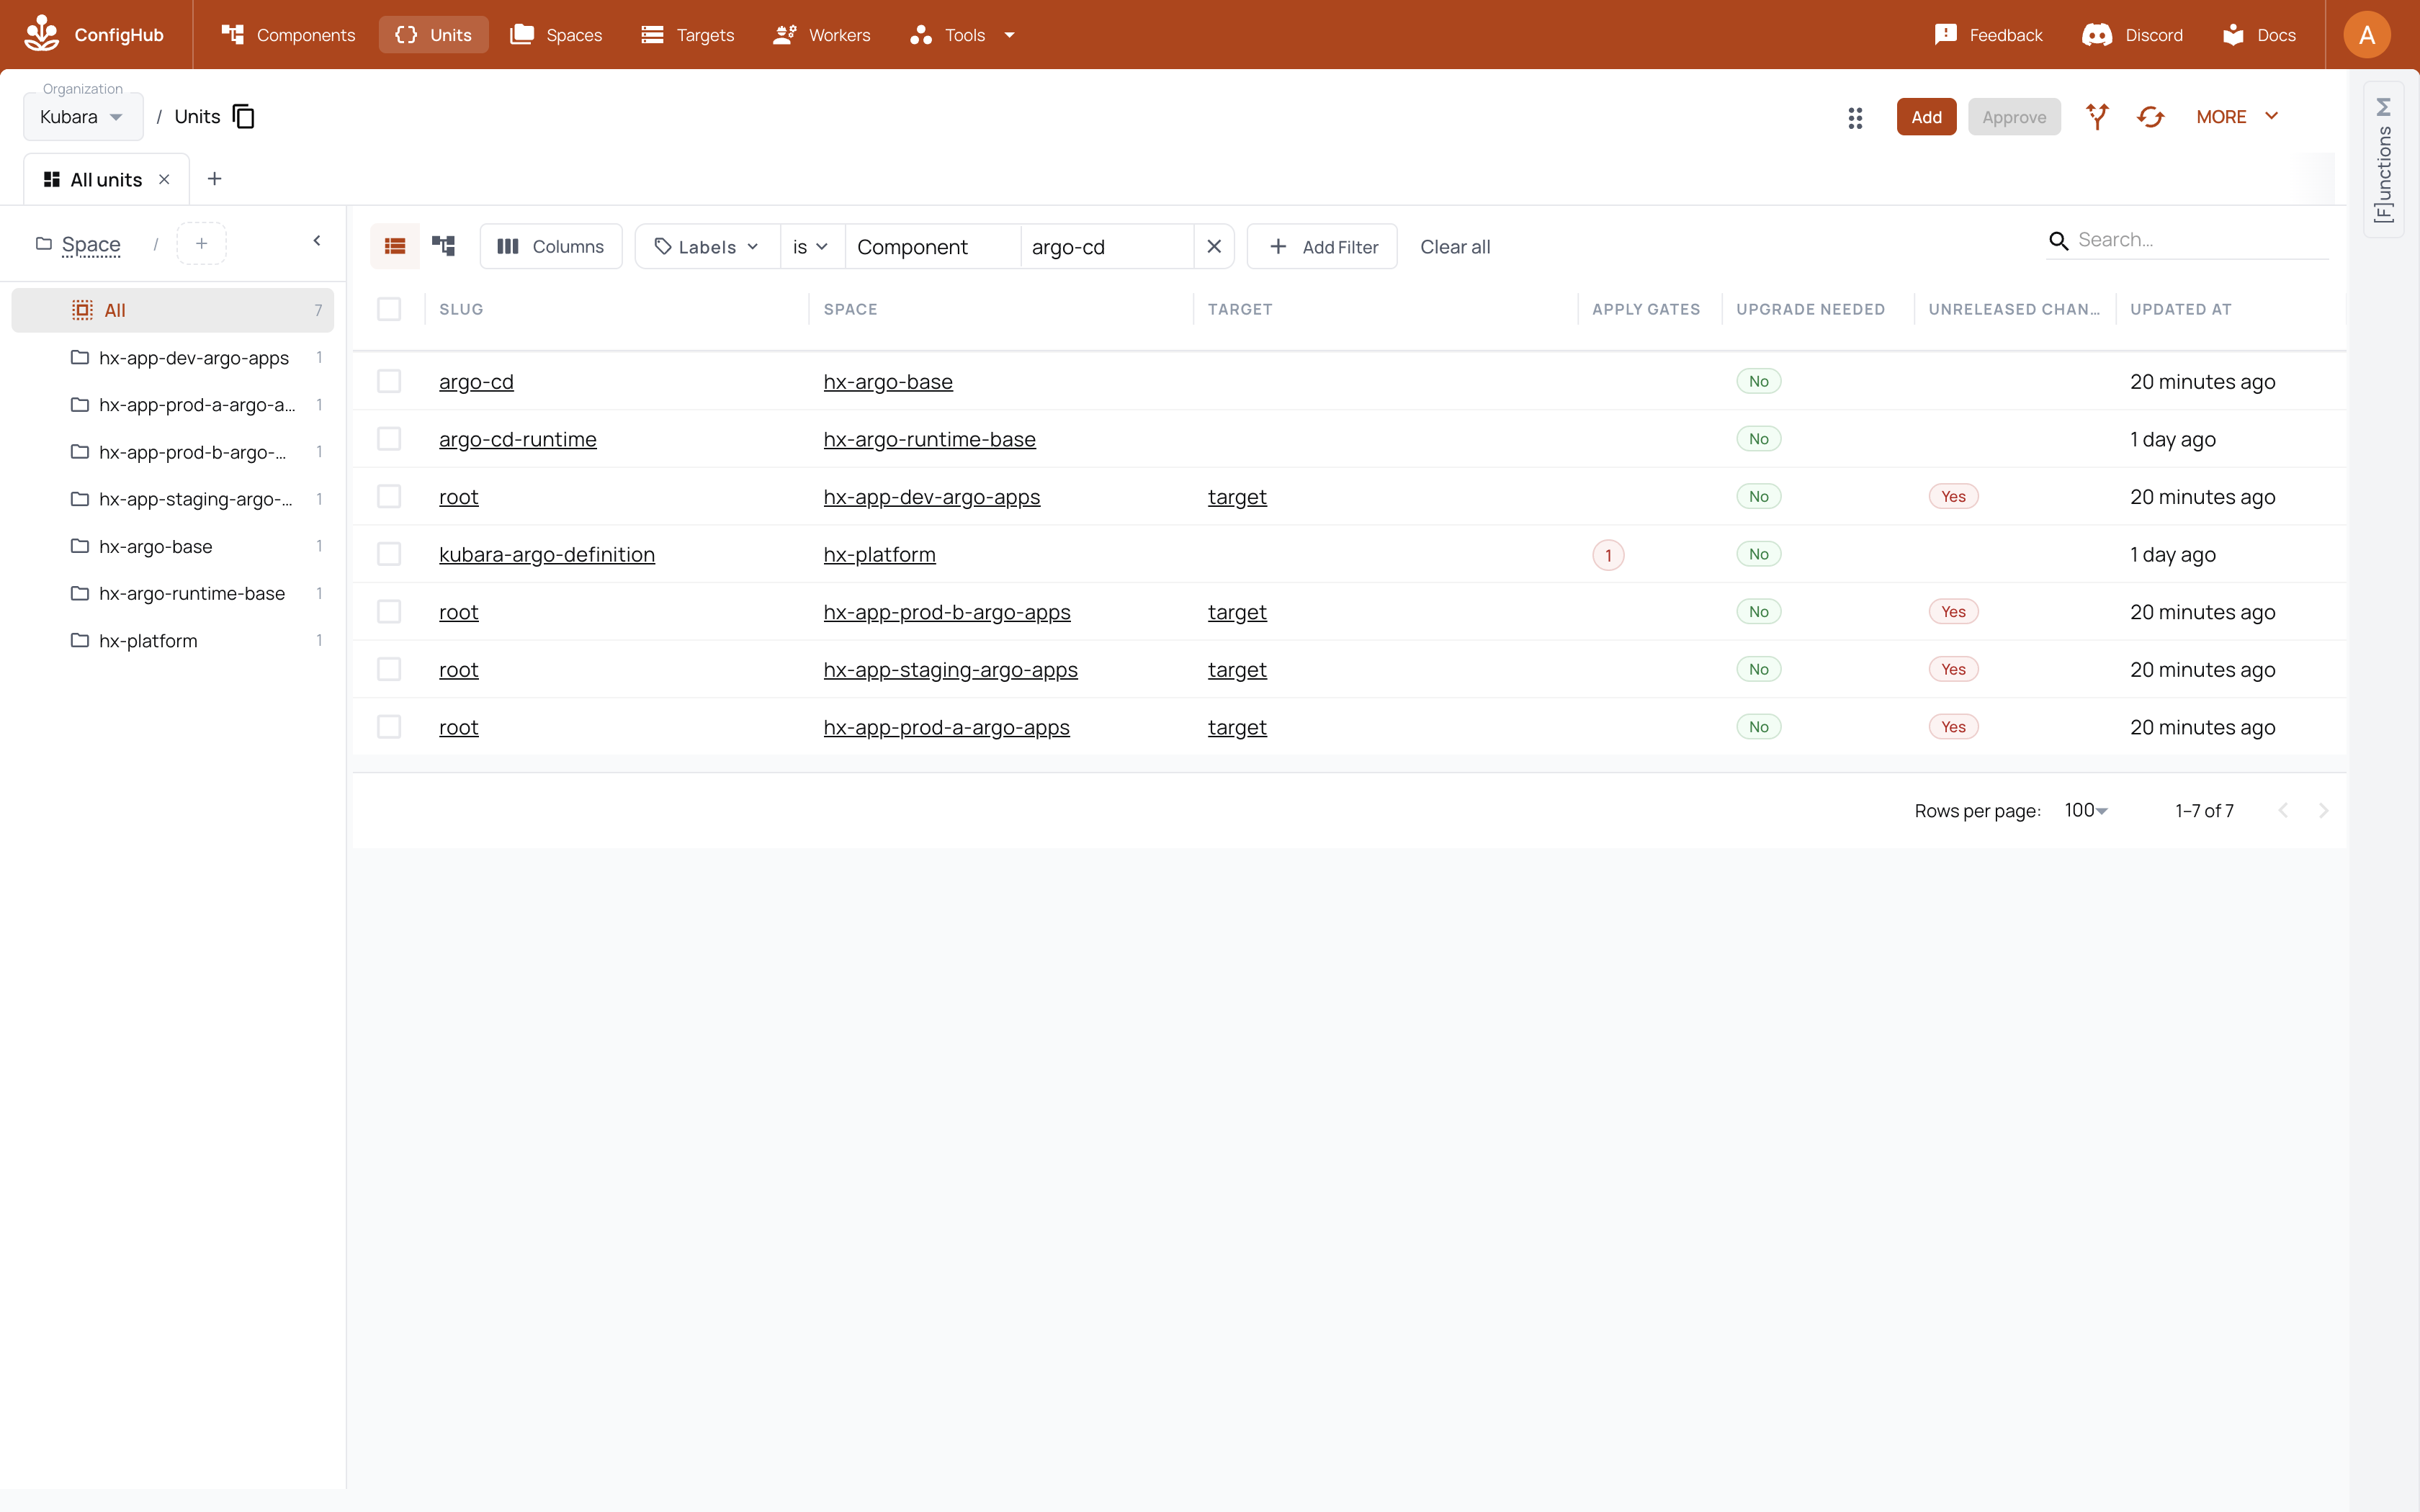2420x1512 pixels.
Task: Click the ConfigHub logo icon
Action: 42,34
